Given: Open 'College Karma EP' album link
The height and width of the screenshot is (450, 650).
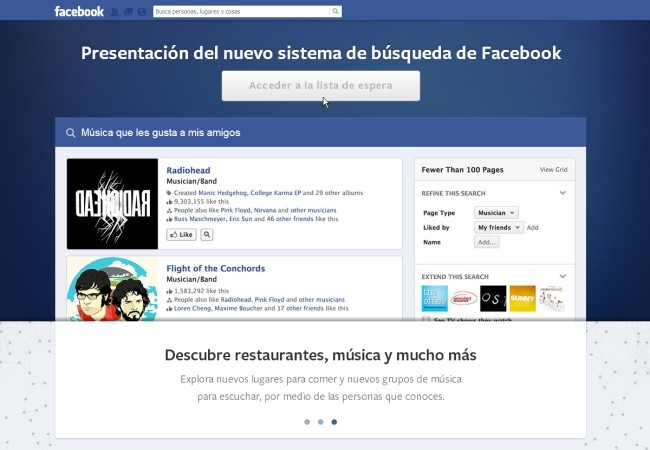Looking at the screenshot, I should click(276, 193).
